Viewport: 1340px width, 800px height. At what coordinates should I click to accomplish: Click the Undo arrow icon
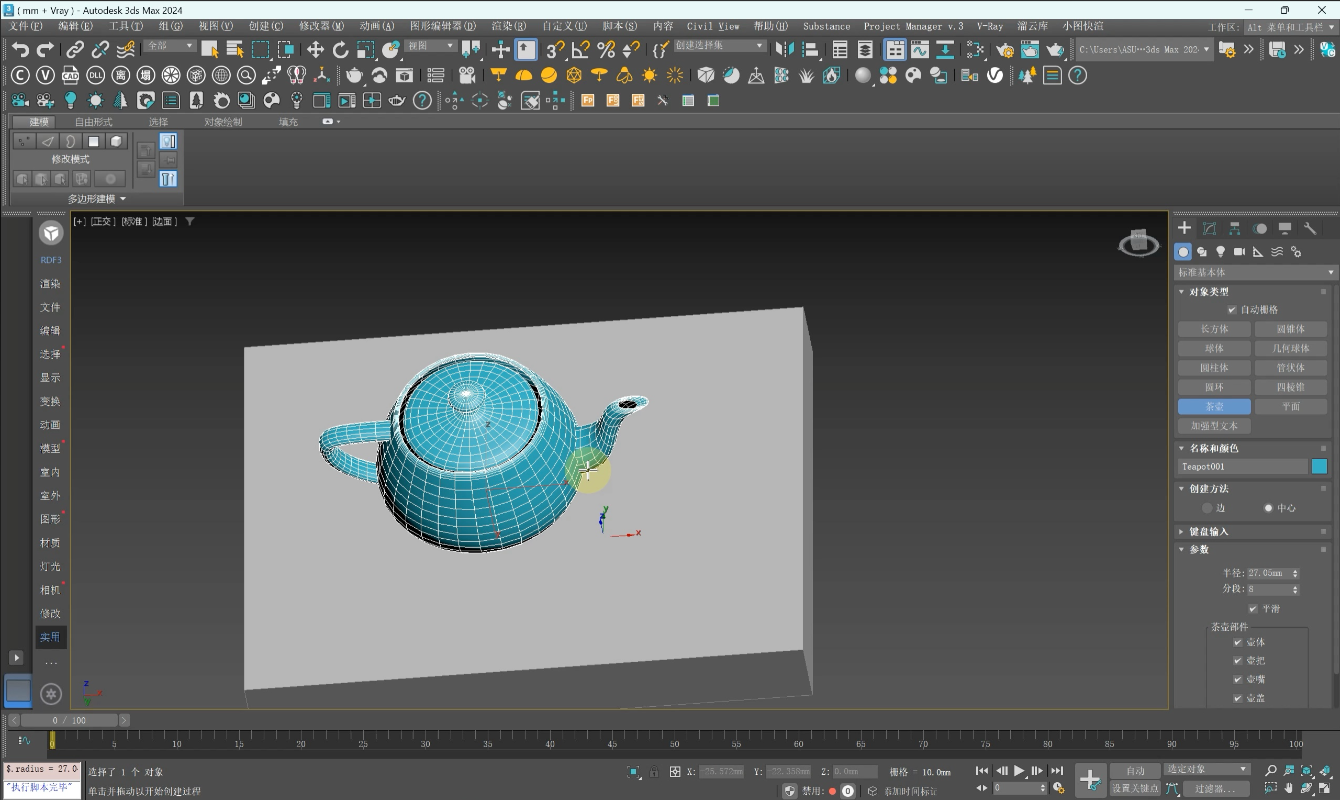click(20, 49)
